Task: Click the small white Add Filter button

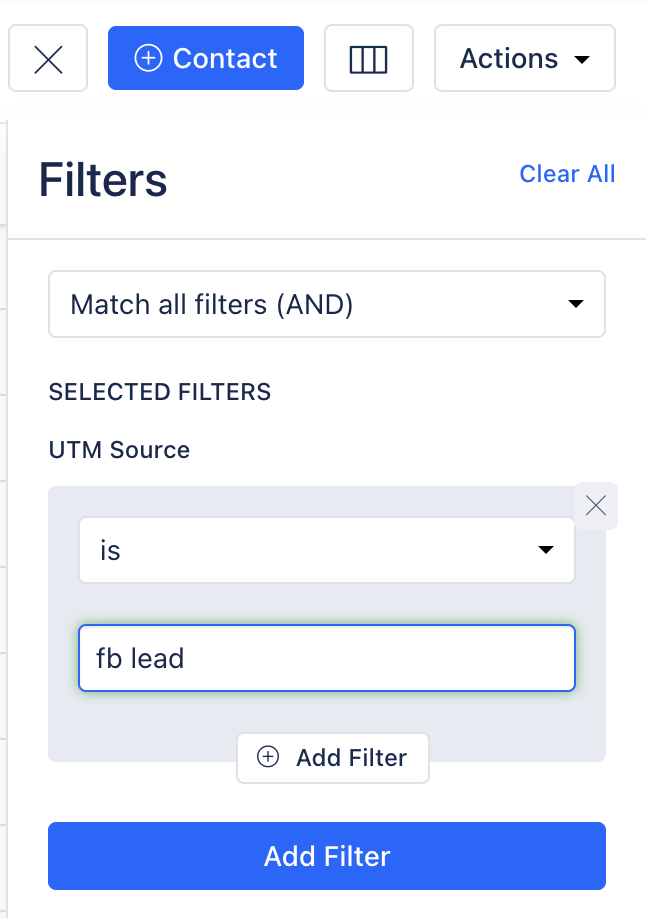Action: coord(333,758)
